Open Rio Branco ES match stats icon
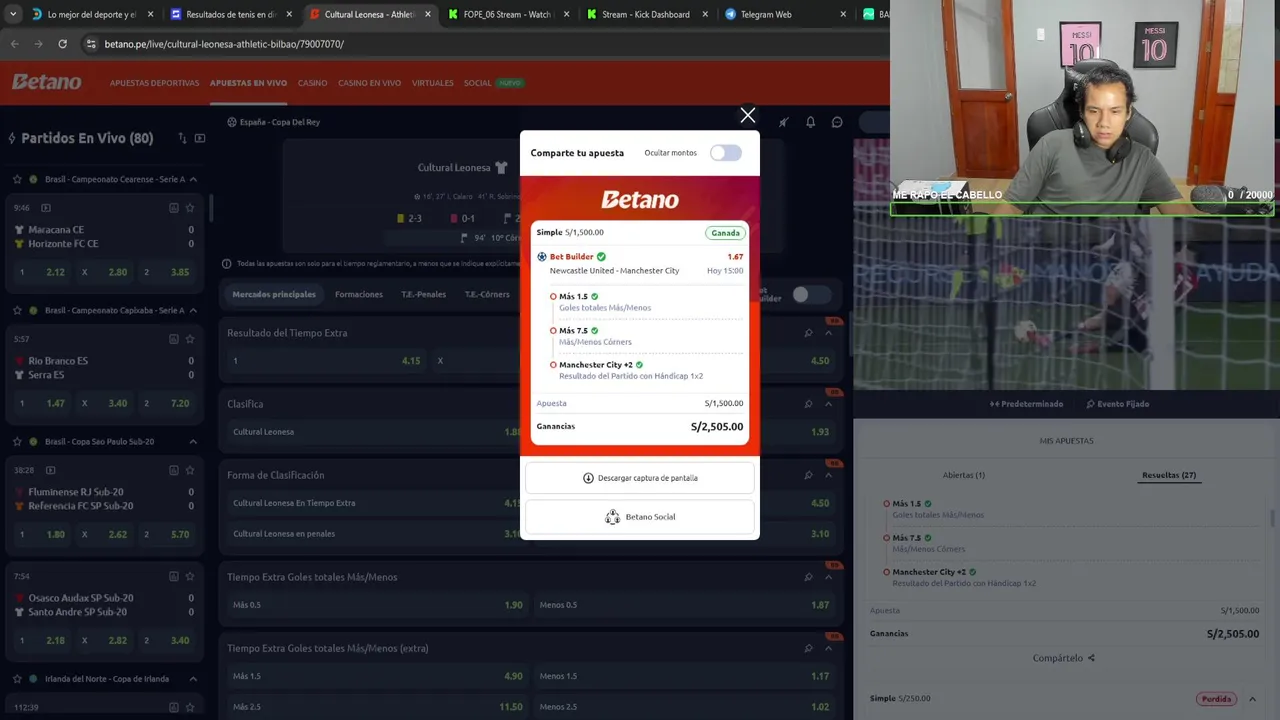This screenshot has width=1280, height=720. (173, 339)
